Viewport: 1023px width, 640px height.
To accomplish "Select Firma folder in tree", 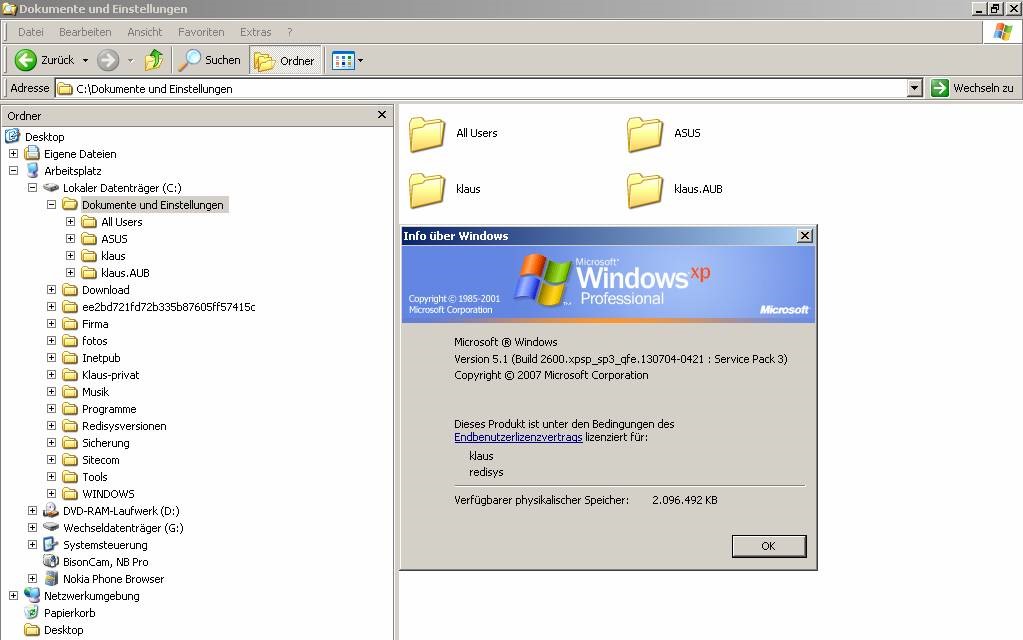I will pyautogui.click(x=95, y=324).
